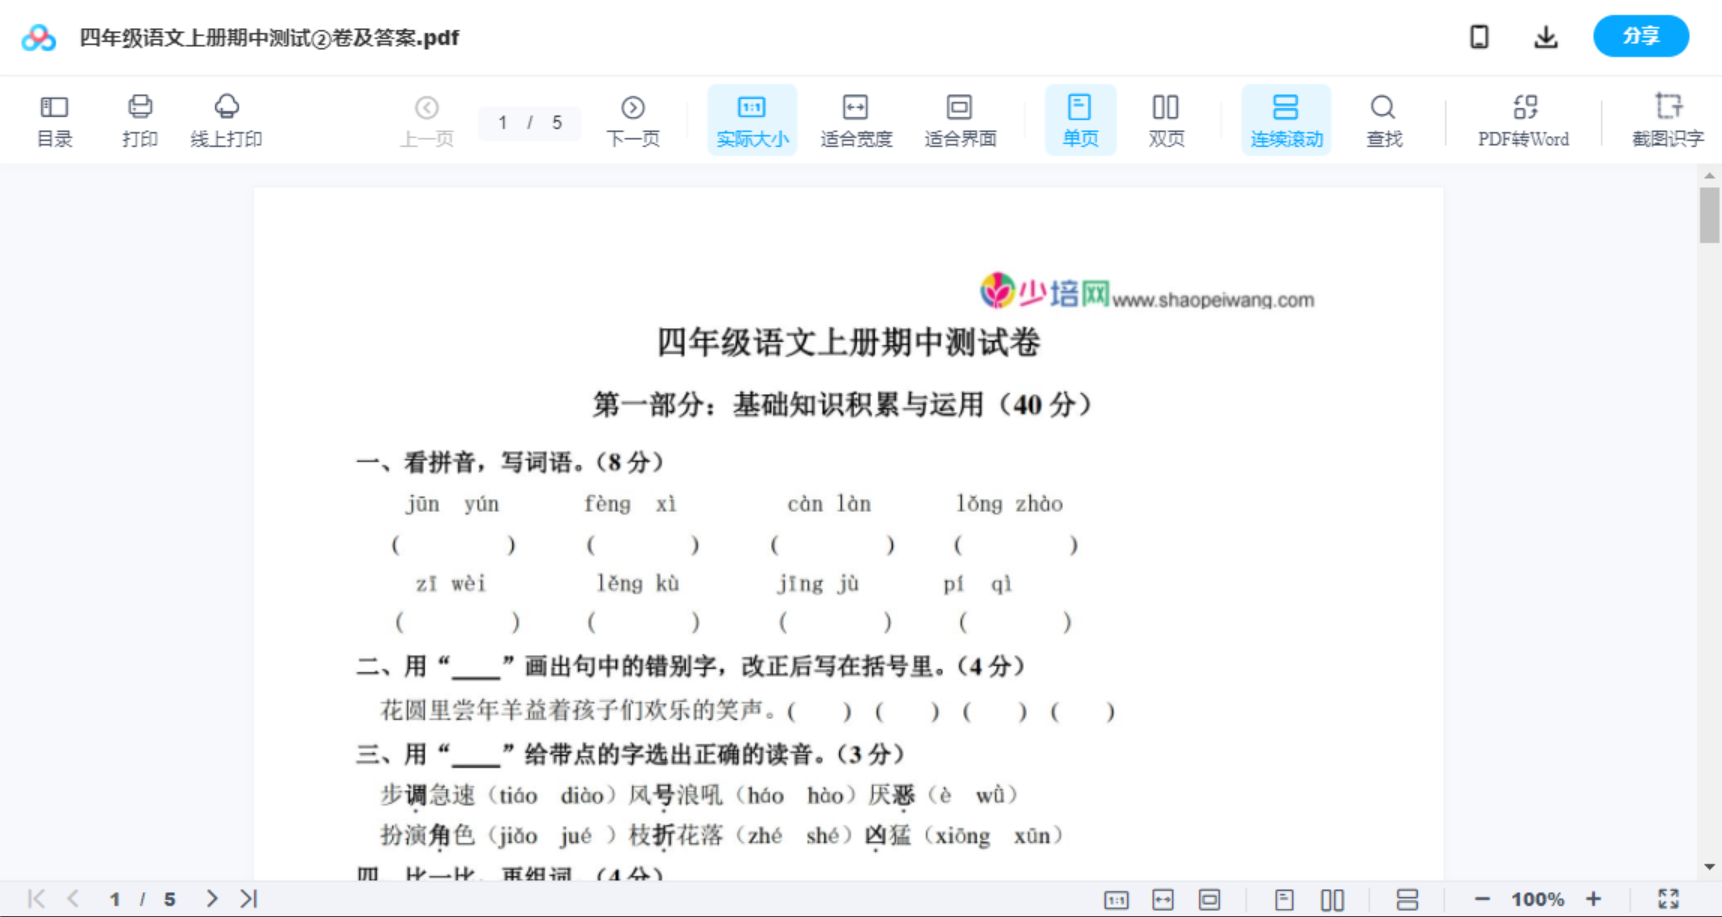Click the 线上打印 online print icon
This screenshot has width=1722, height=917.
(227, 119)
